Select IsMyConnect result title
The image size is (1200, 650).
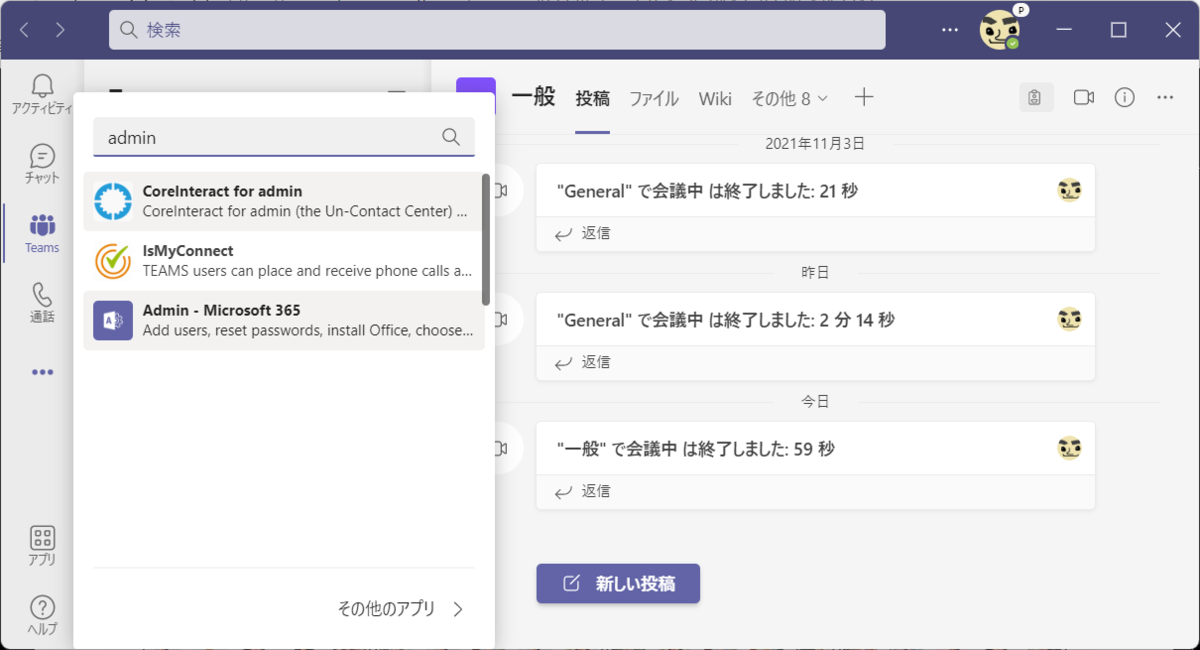coord(188,251)
